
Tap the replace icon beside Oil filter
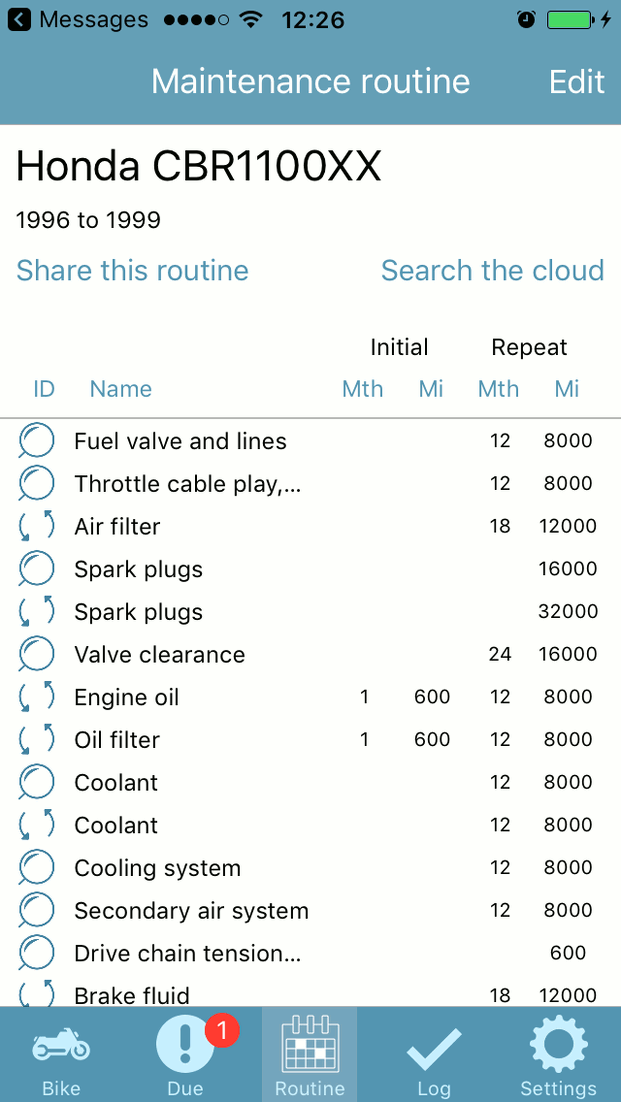(37, 740)
